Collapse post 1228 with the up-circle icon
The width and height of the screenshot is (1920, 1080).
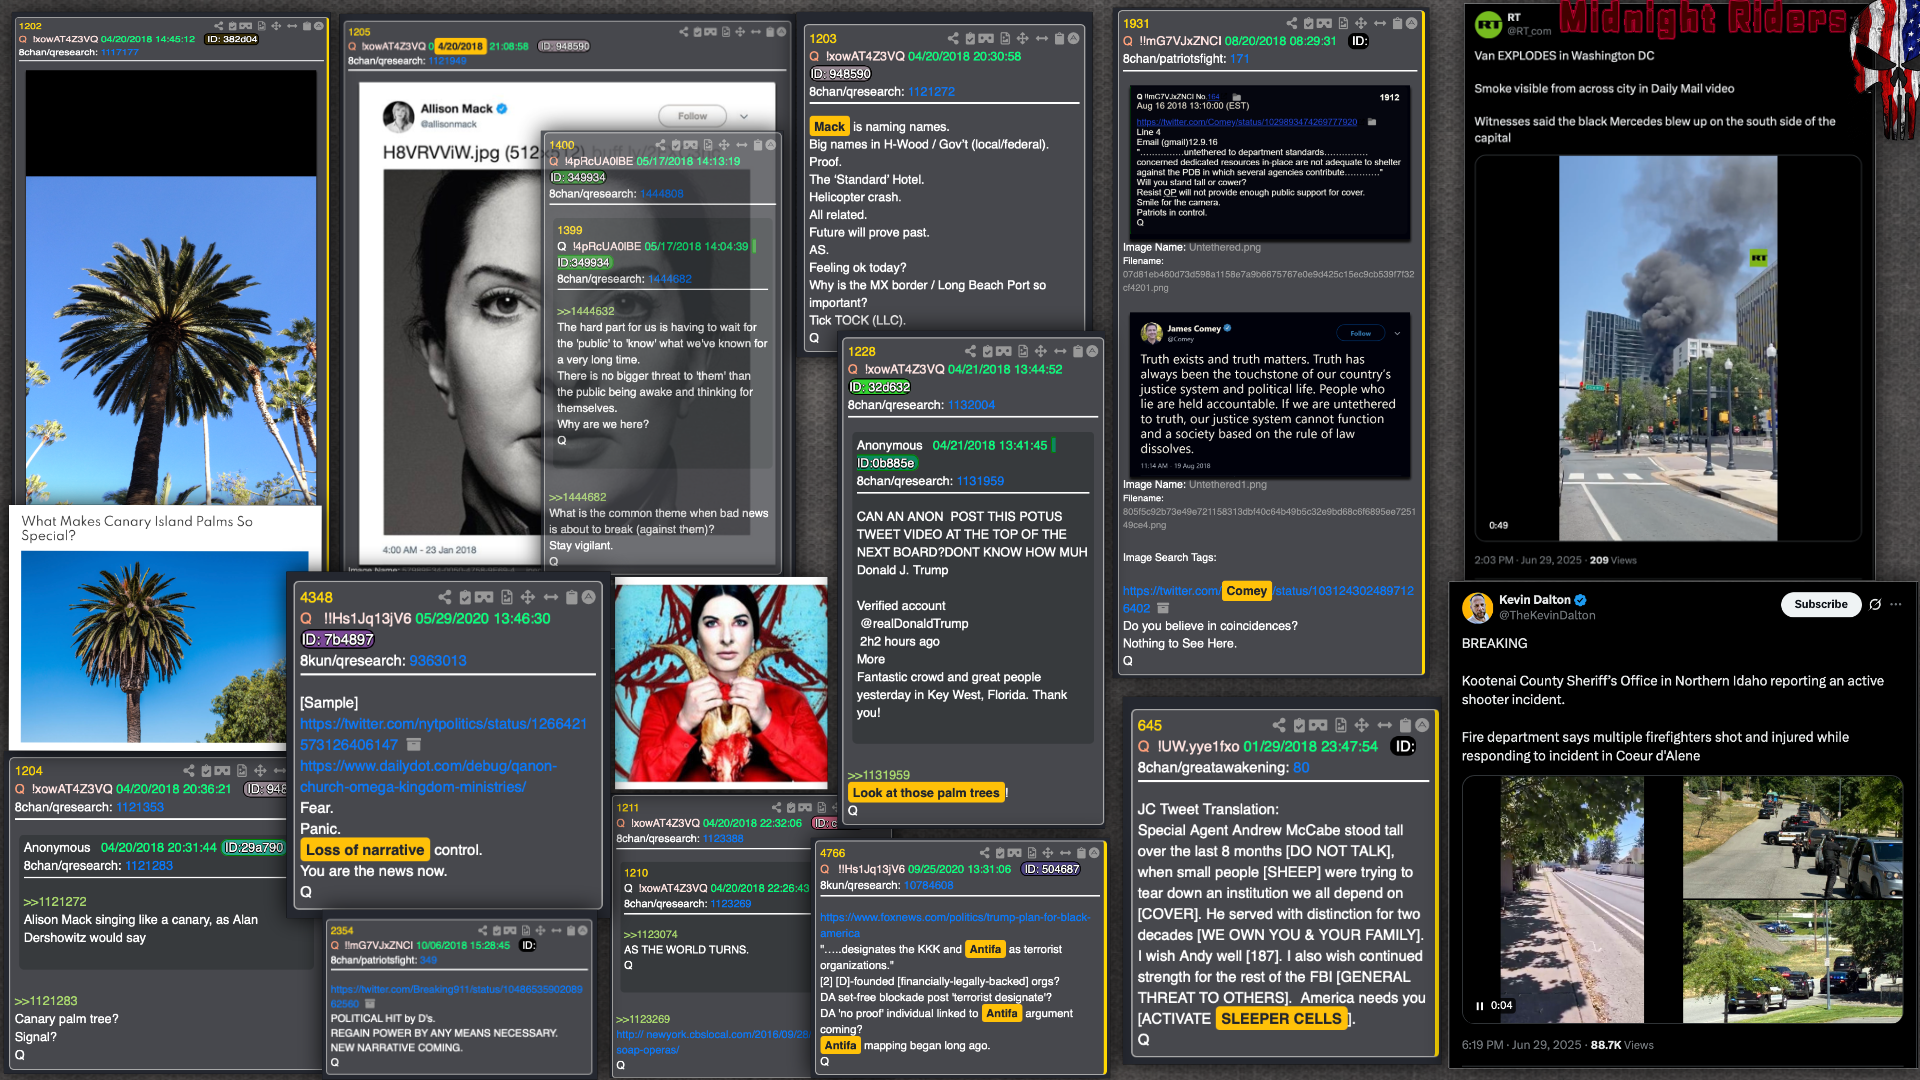point(1092,351)
